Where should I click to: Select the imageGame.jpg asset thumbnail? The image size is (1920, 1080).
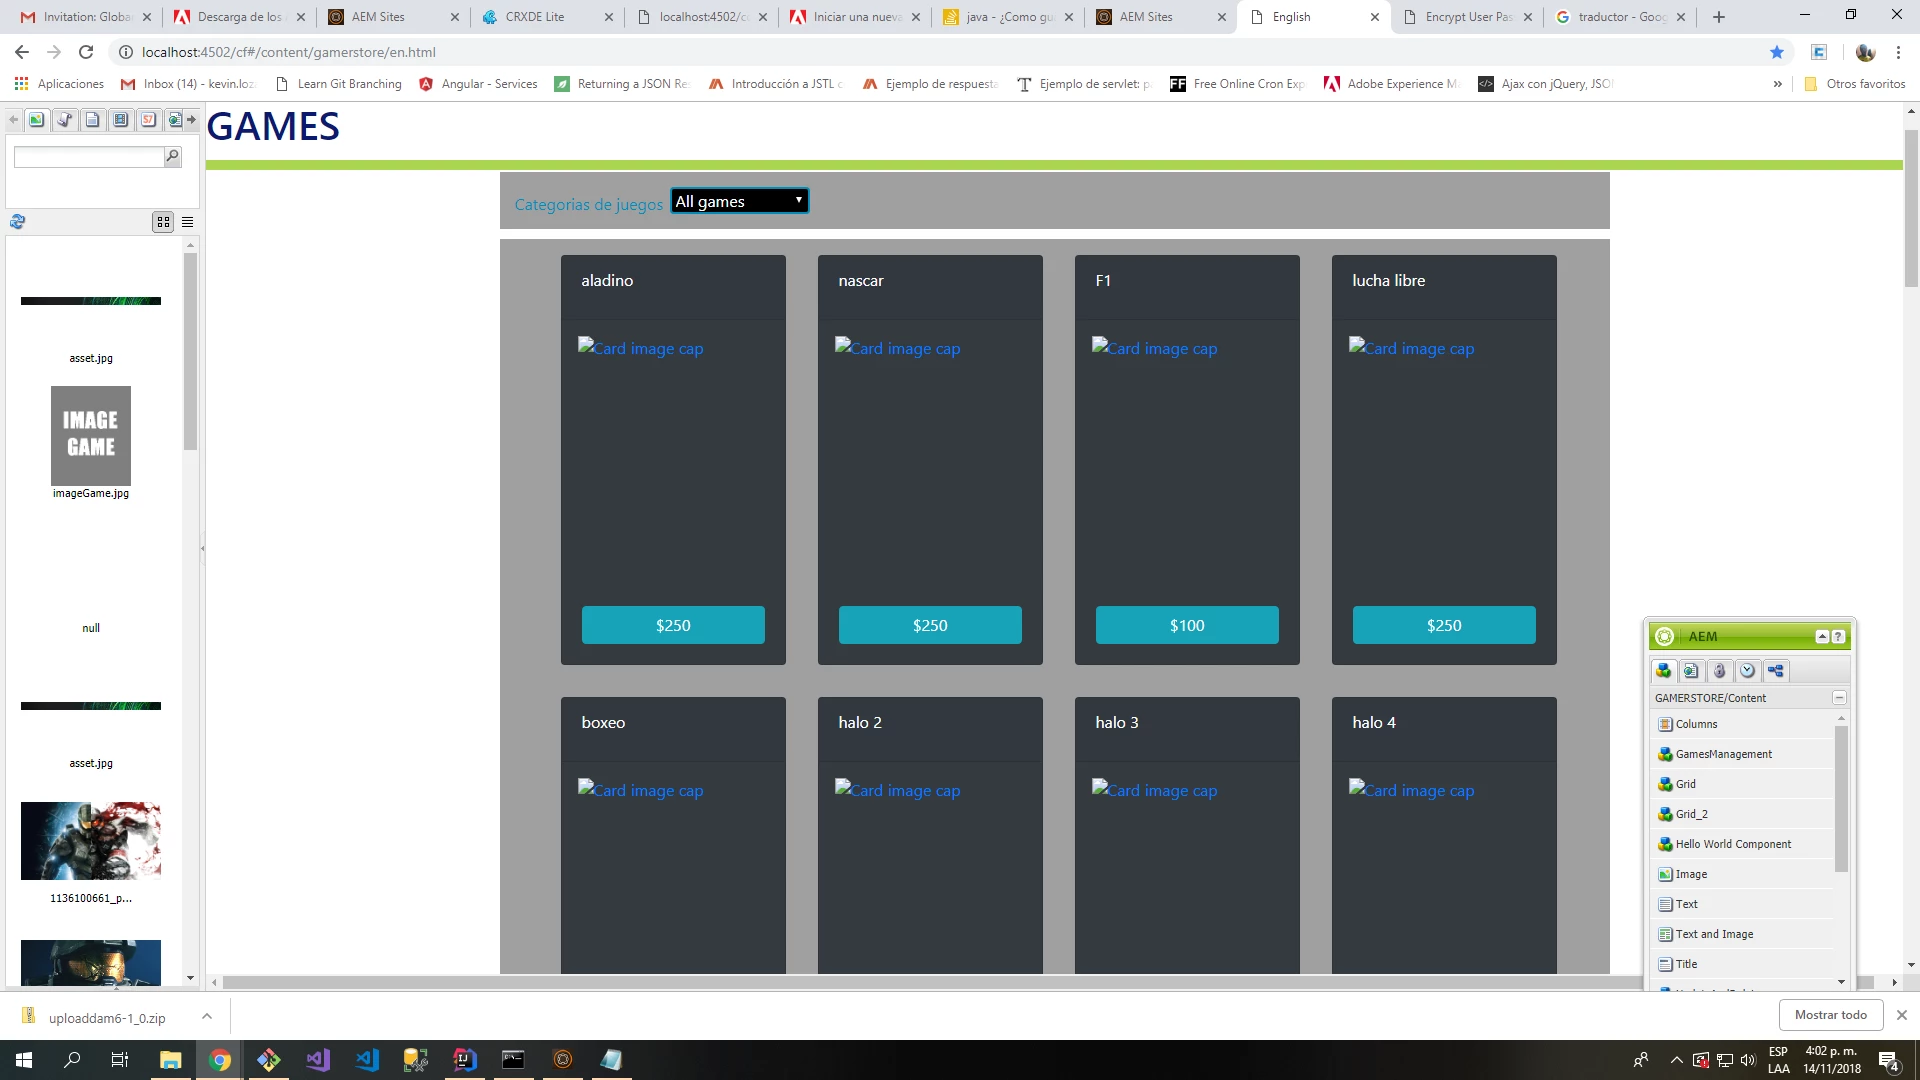[91, 436]
